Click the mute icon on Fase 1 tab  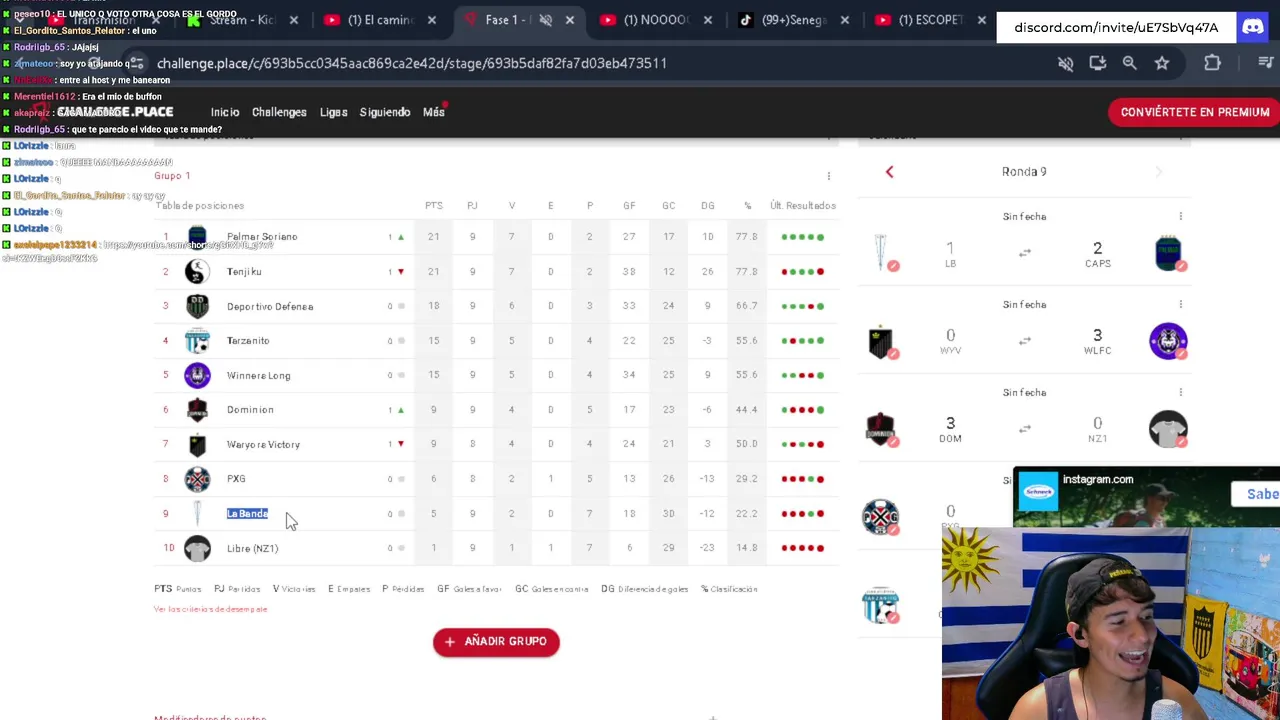coord(546,20)
